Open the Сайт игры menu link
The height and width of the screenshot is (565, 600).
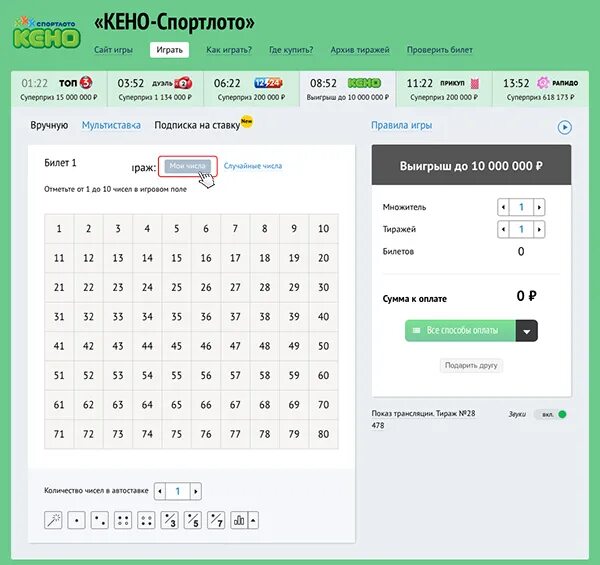(113, 50)
